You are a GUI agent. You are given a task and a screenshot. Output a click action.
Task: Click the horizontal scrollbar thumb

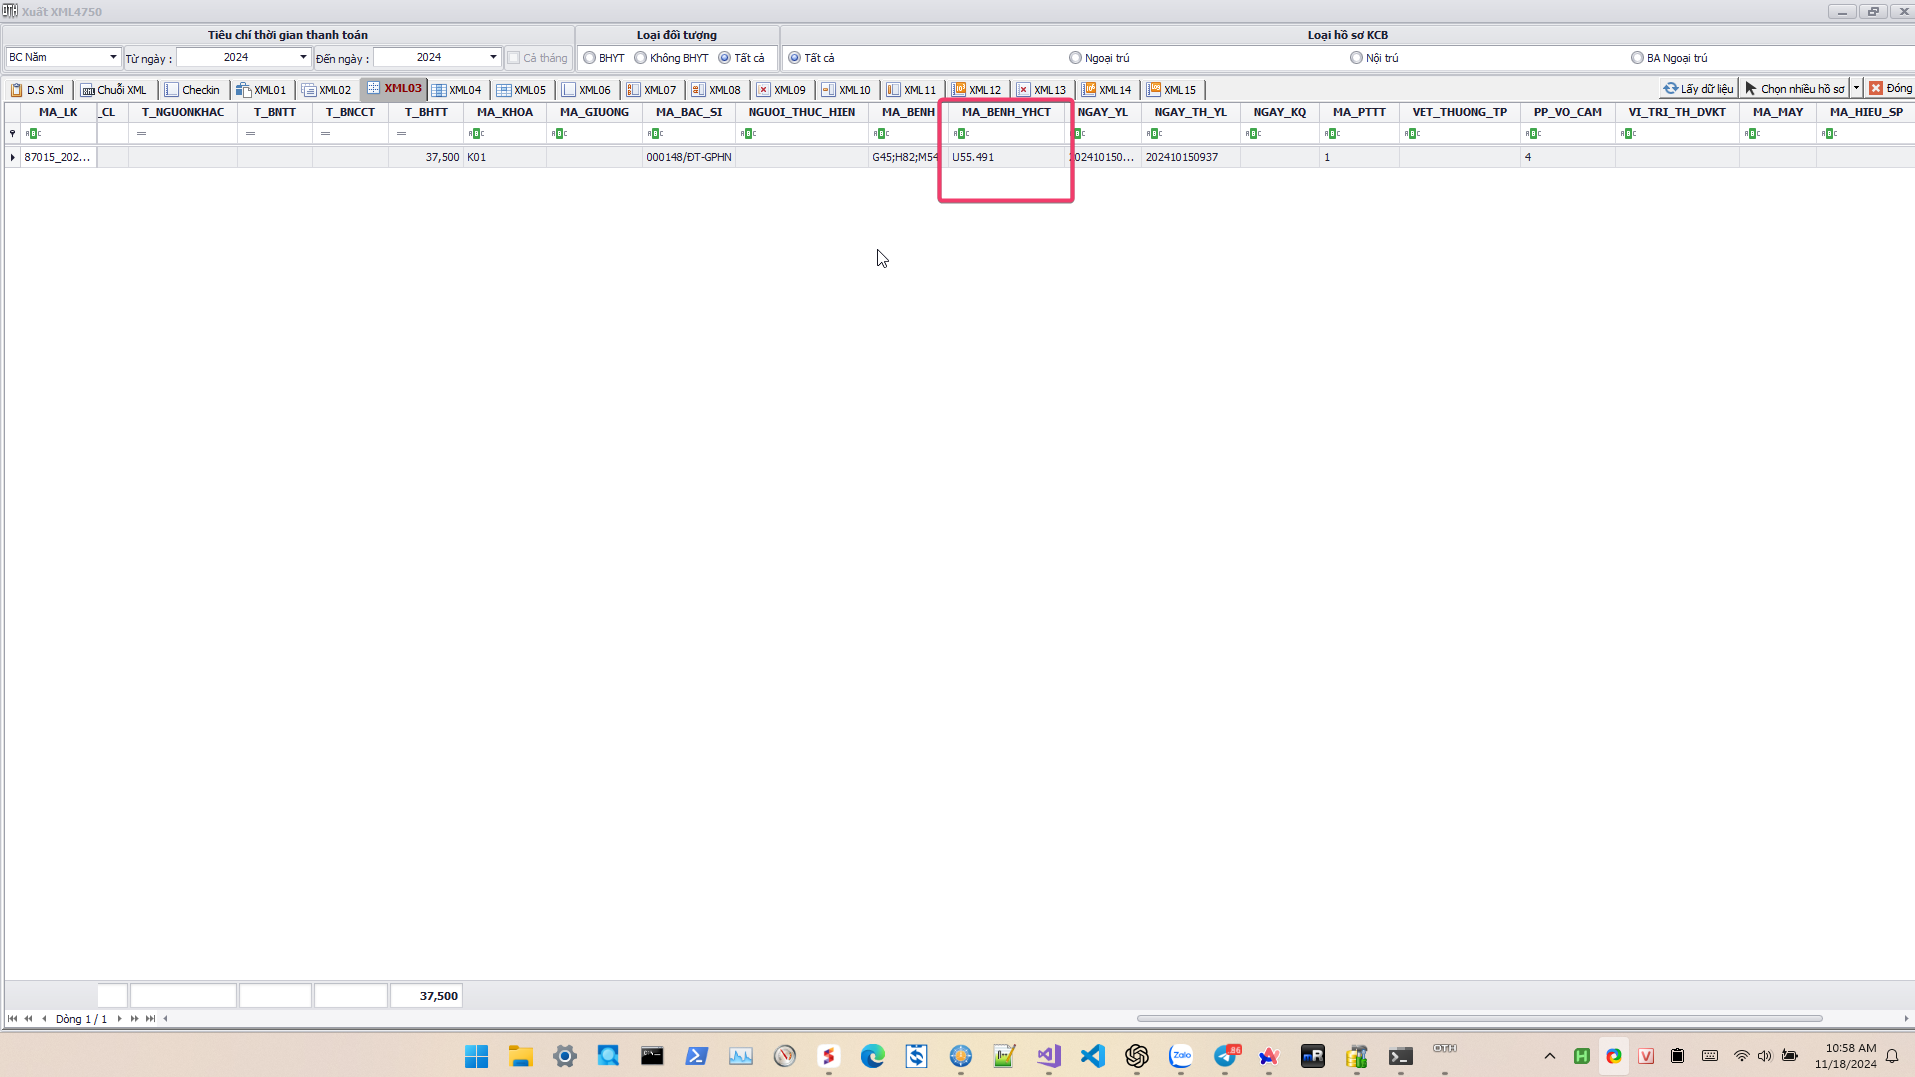coord(1479,1019)
